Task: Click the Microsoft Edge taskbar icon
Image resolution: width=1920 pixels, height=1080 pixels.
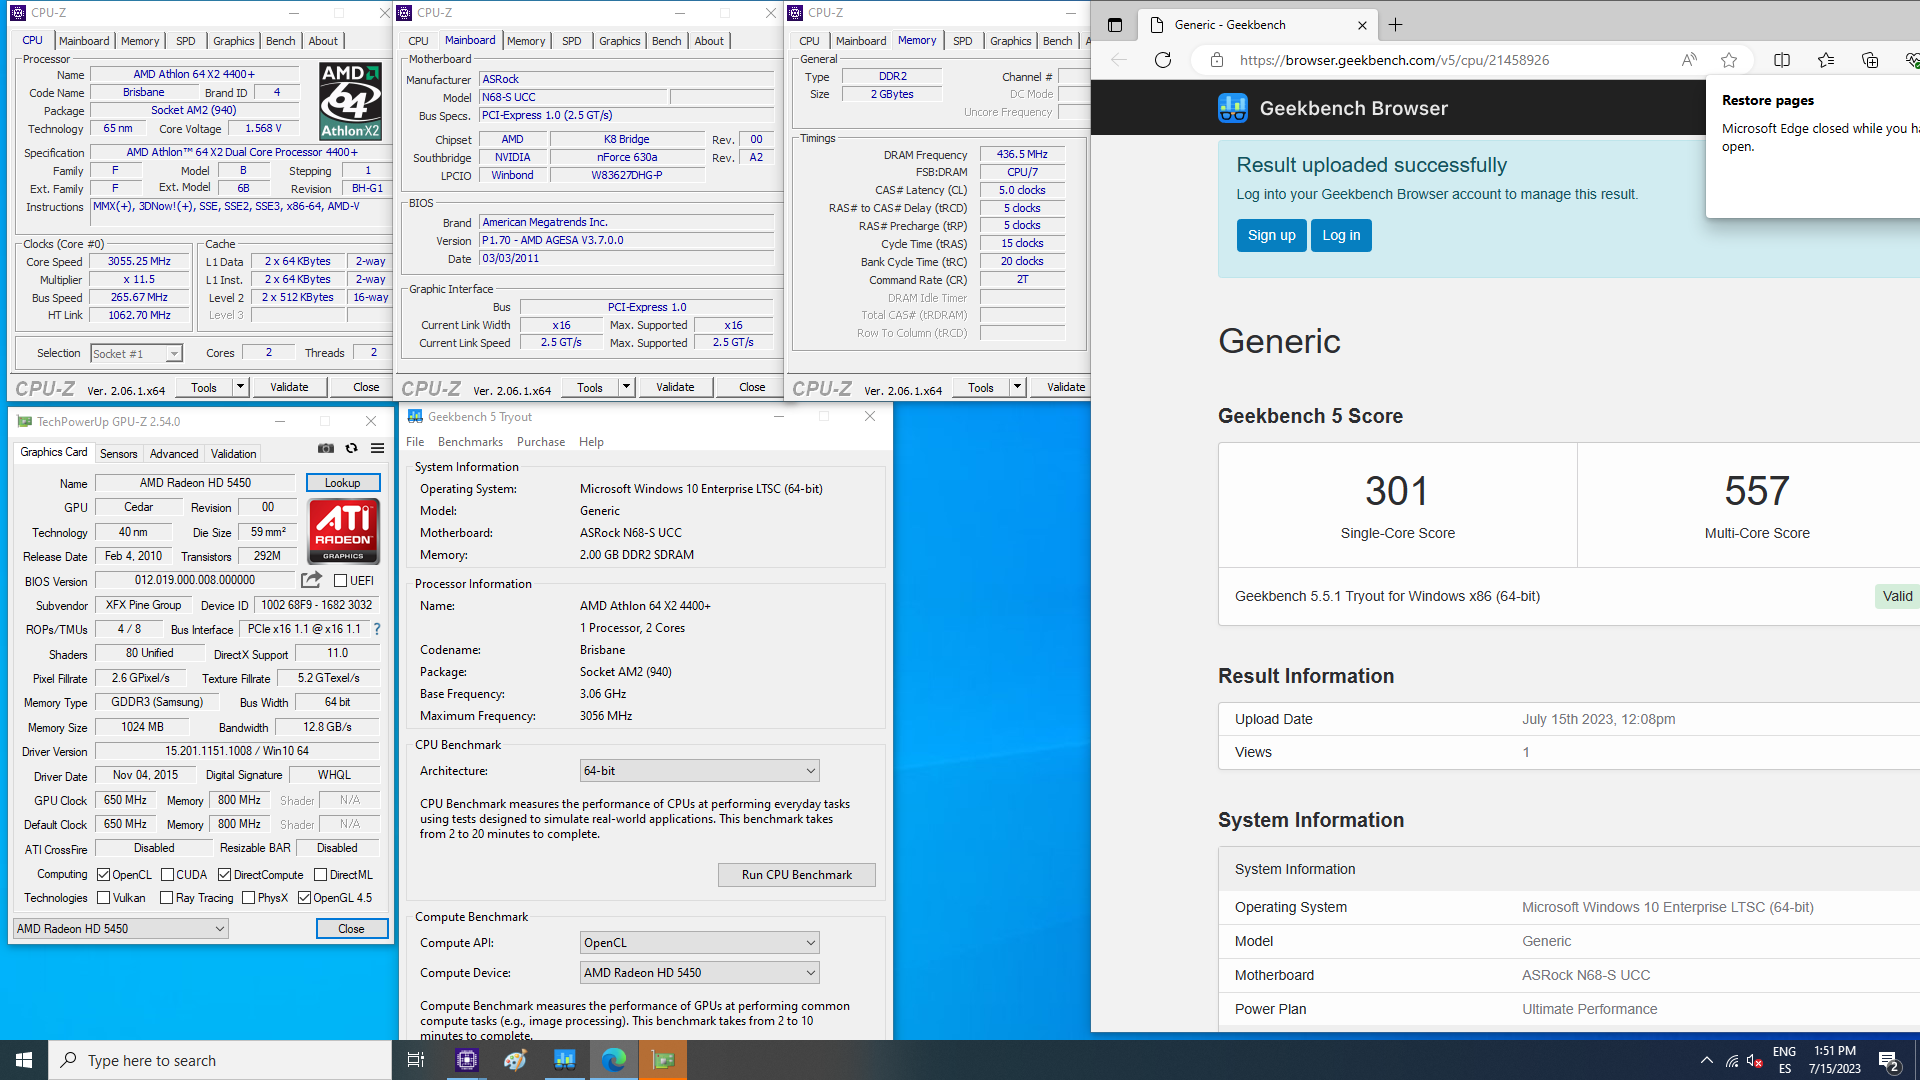Action: tap(614, 1060)
